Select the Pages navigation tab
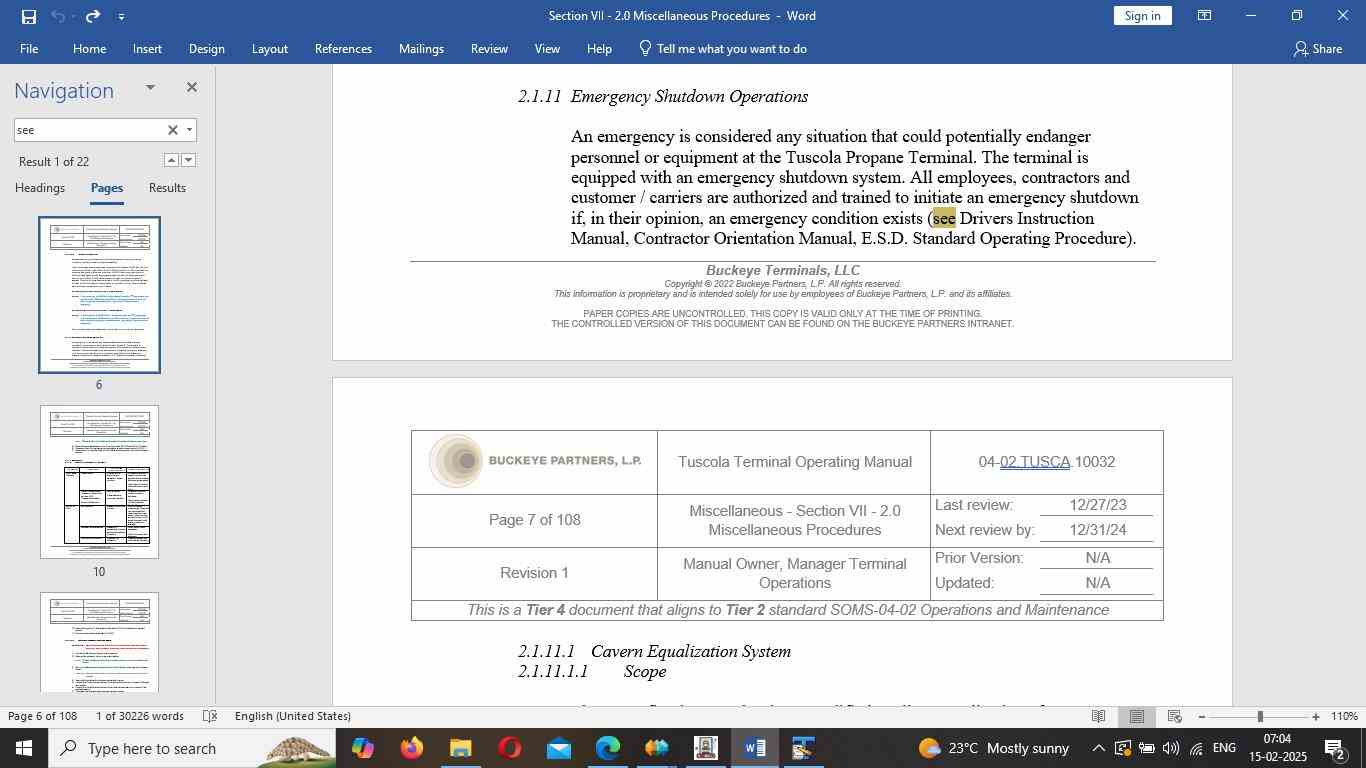Viewport: 1366px width, 768px height. point(107,188)
